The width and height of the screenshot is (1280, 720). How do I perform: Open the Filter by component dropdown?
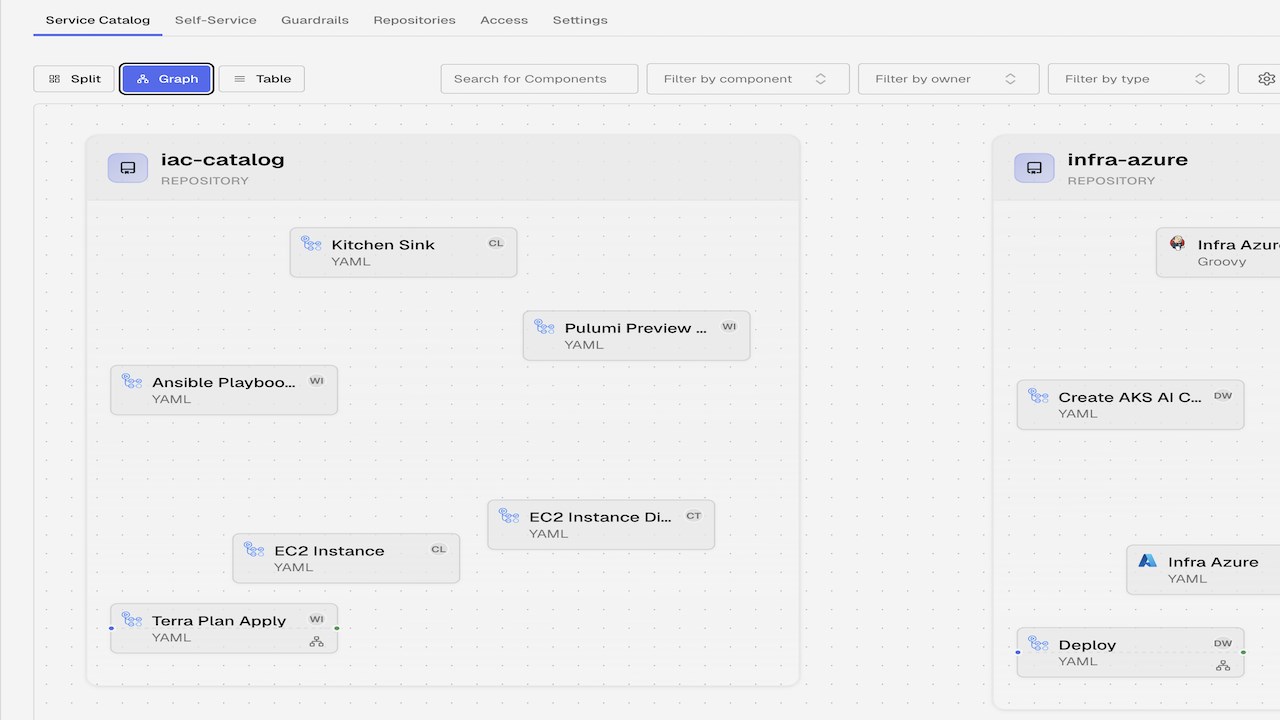click(x=748, y=79)
